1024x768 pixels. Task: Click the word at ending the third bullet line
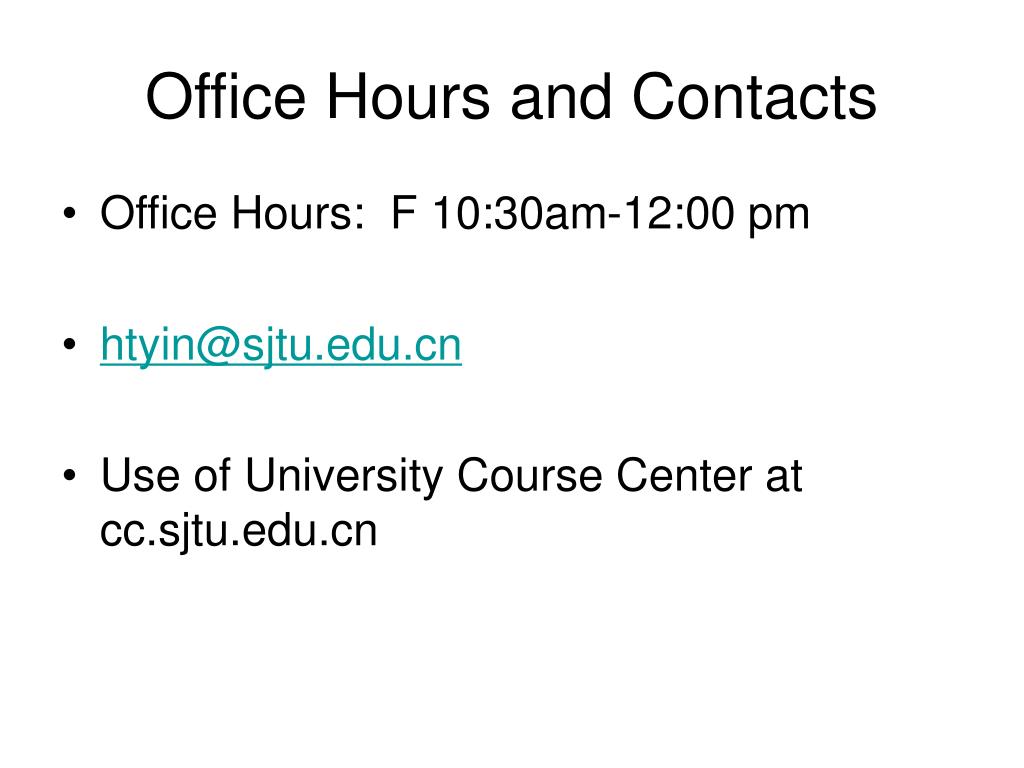(x=783, y=475)
